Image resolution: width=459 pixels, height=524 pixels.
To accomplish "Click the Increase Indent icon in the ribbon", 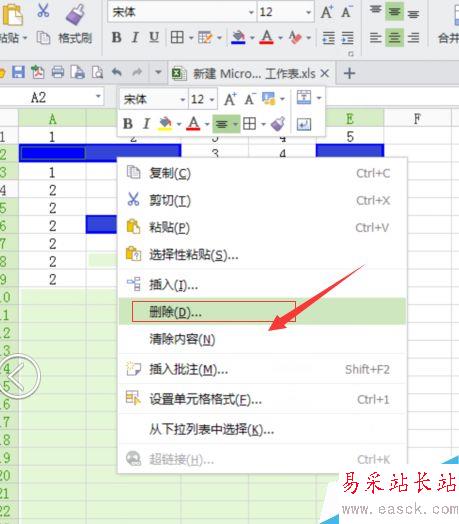I will click(347, 38).
